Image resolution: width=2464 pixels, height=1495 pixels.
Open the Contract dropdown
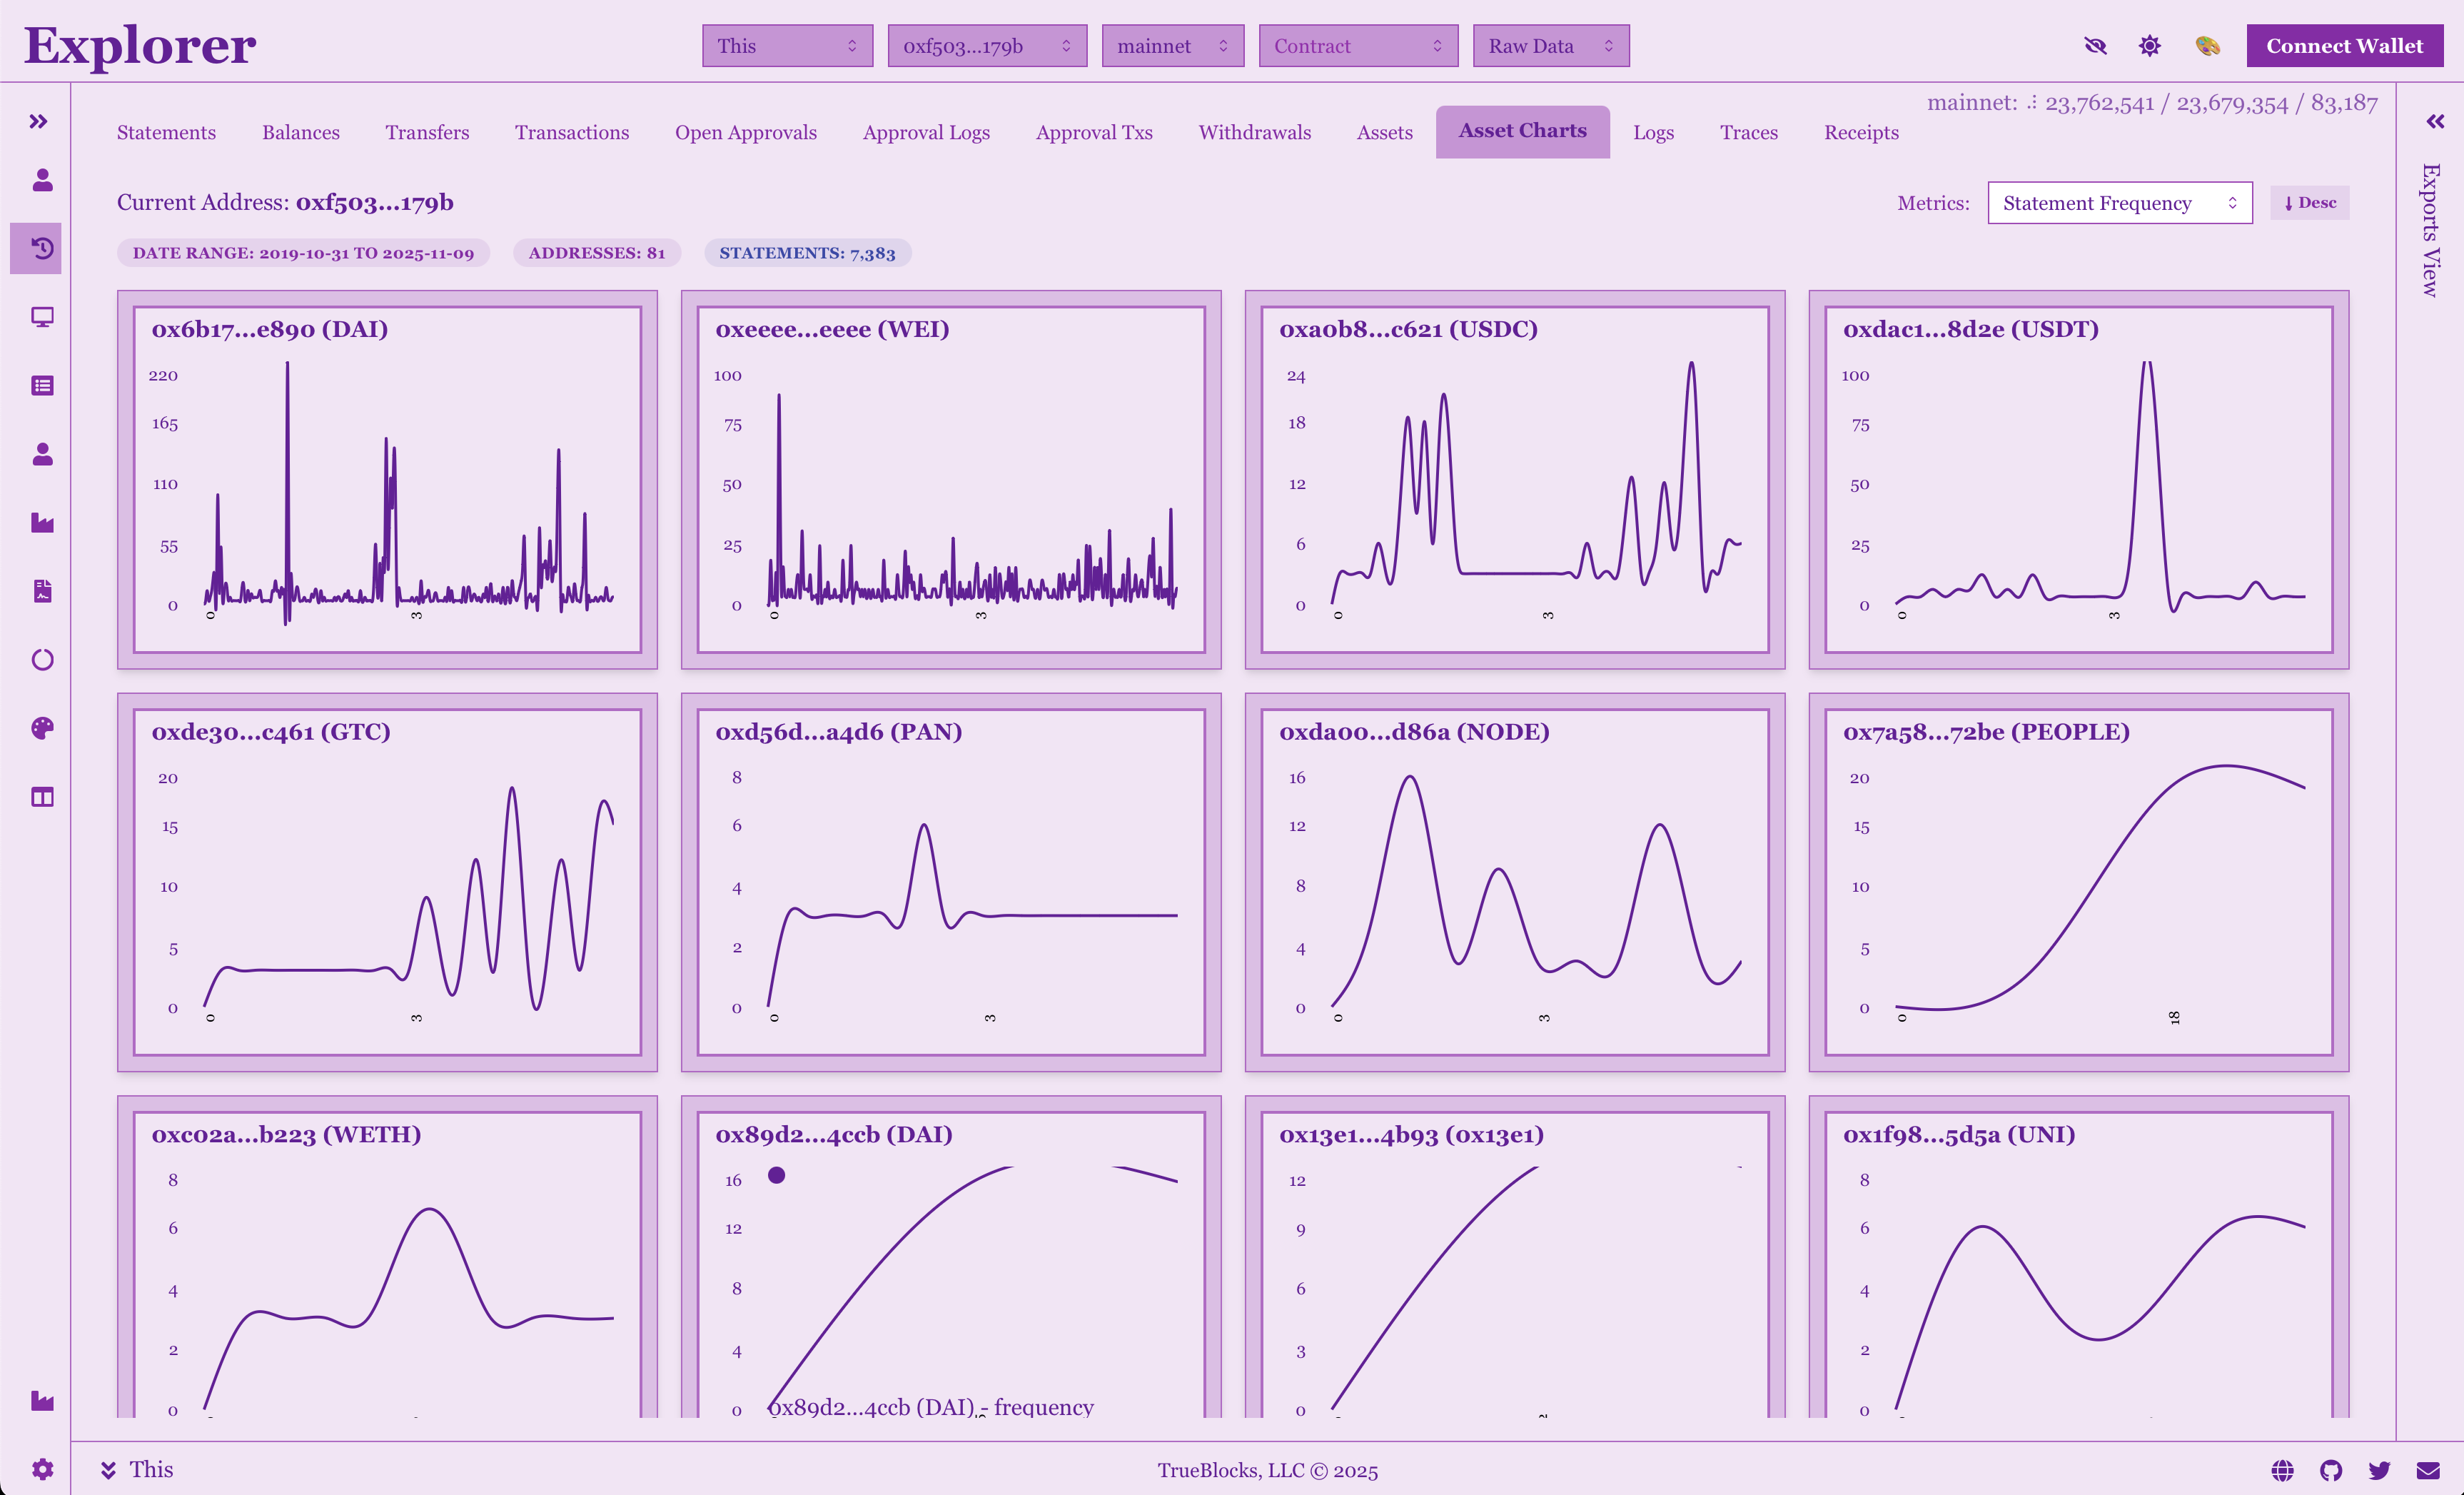[1358, 46]
